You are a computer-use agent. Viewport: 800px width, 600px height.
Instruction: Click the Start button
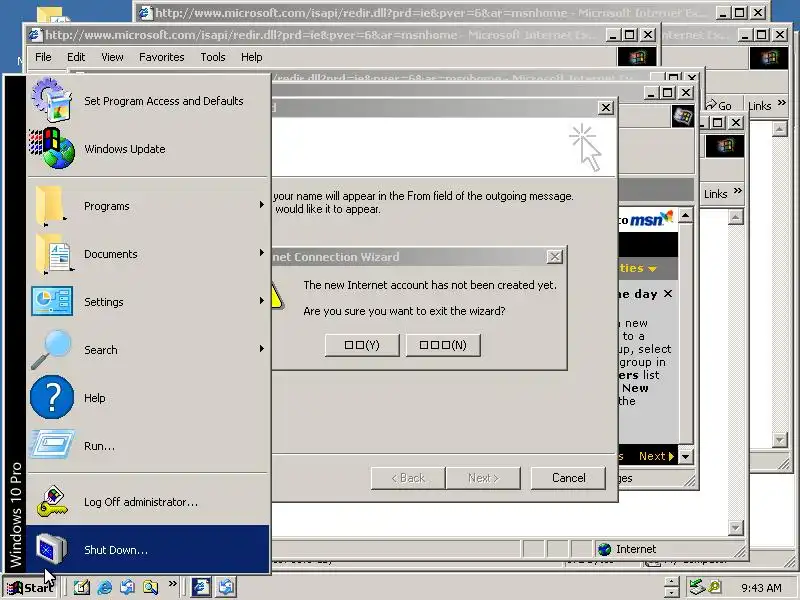[x=30, y=588]
